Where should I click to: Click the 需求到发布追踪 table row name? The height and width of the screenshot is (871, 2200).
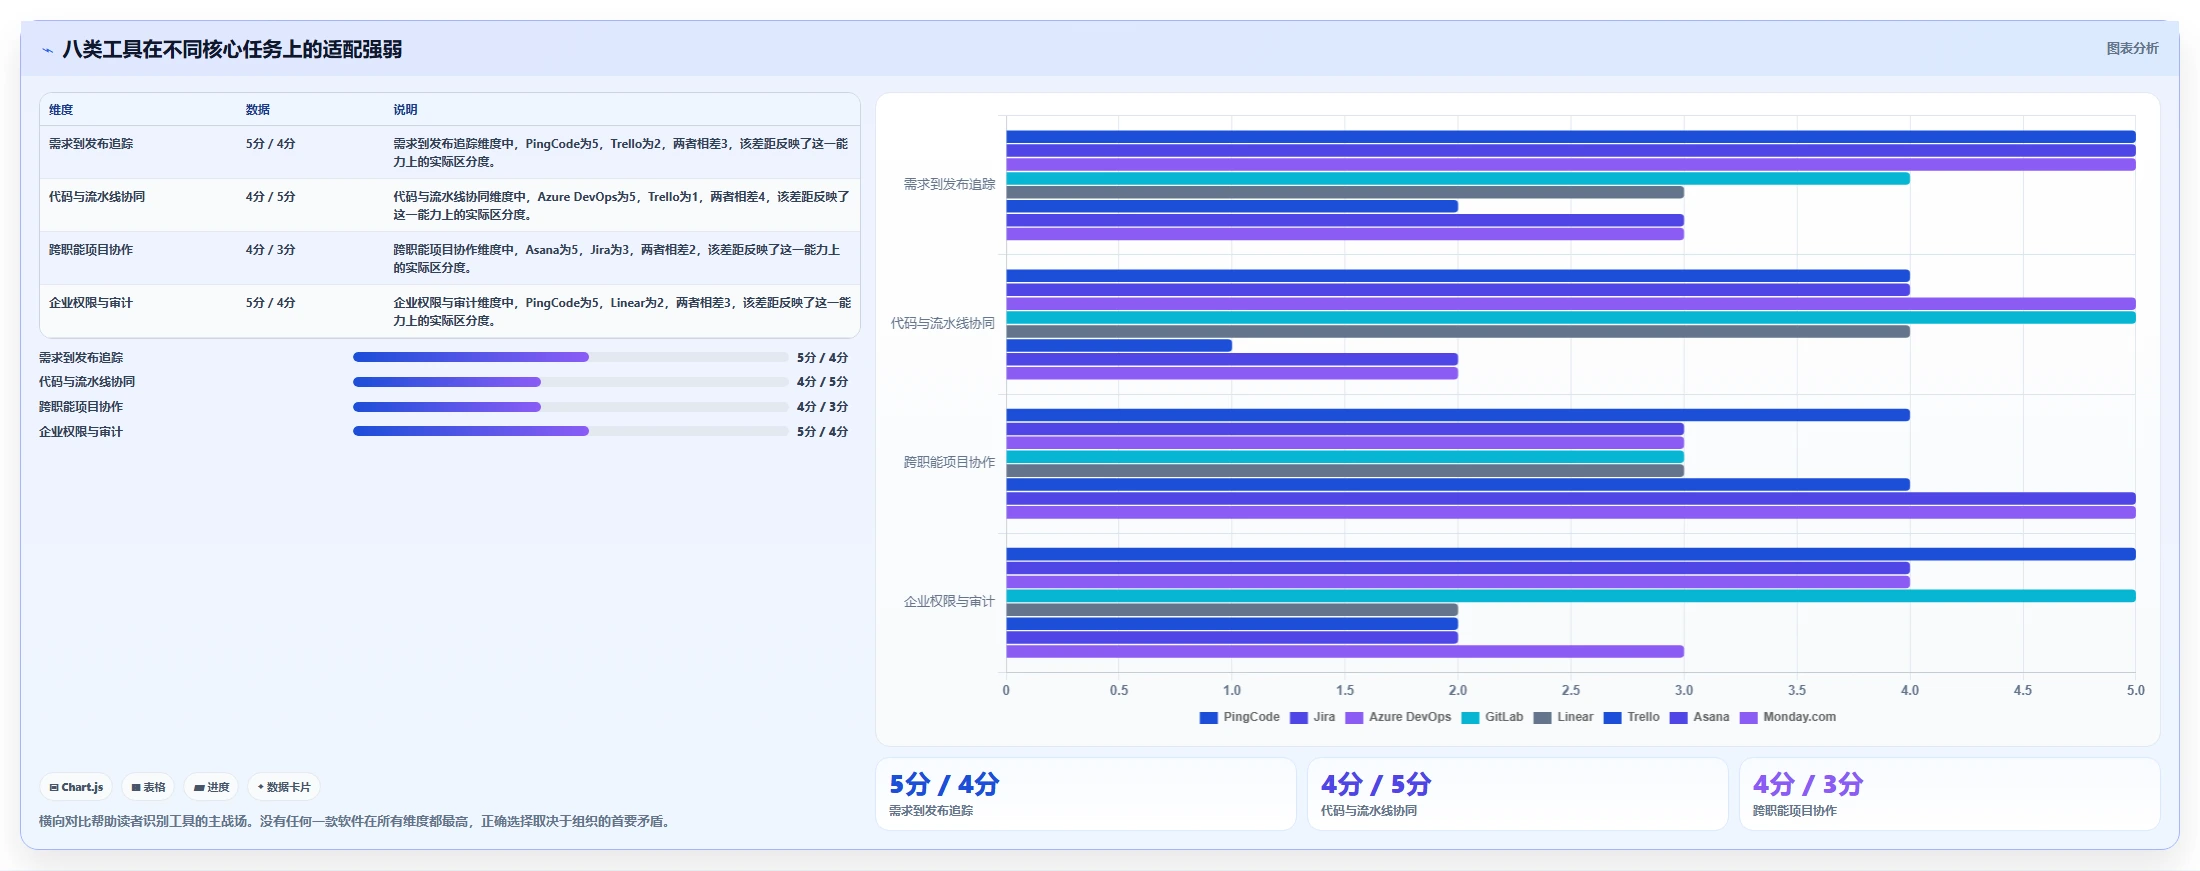[91, 144]
